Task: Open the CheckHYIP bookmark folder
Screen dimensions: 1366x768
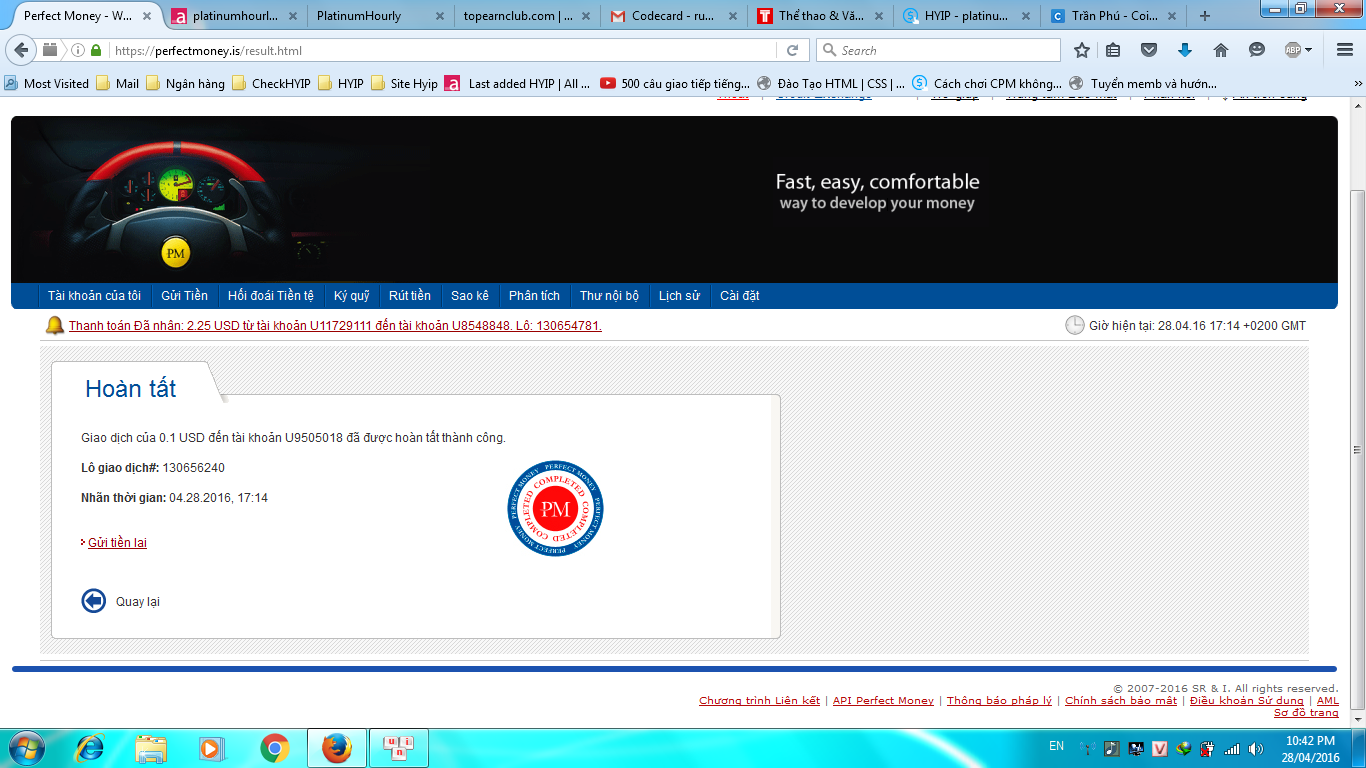Action: [x=273, y=84]
